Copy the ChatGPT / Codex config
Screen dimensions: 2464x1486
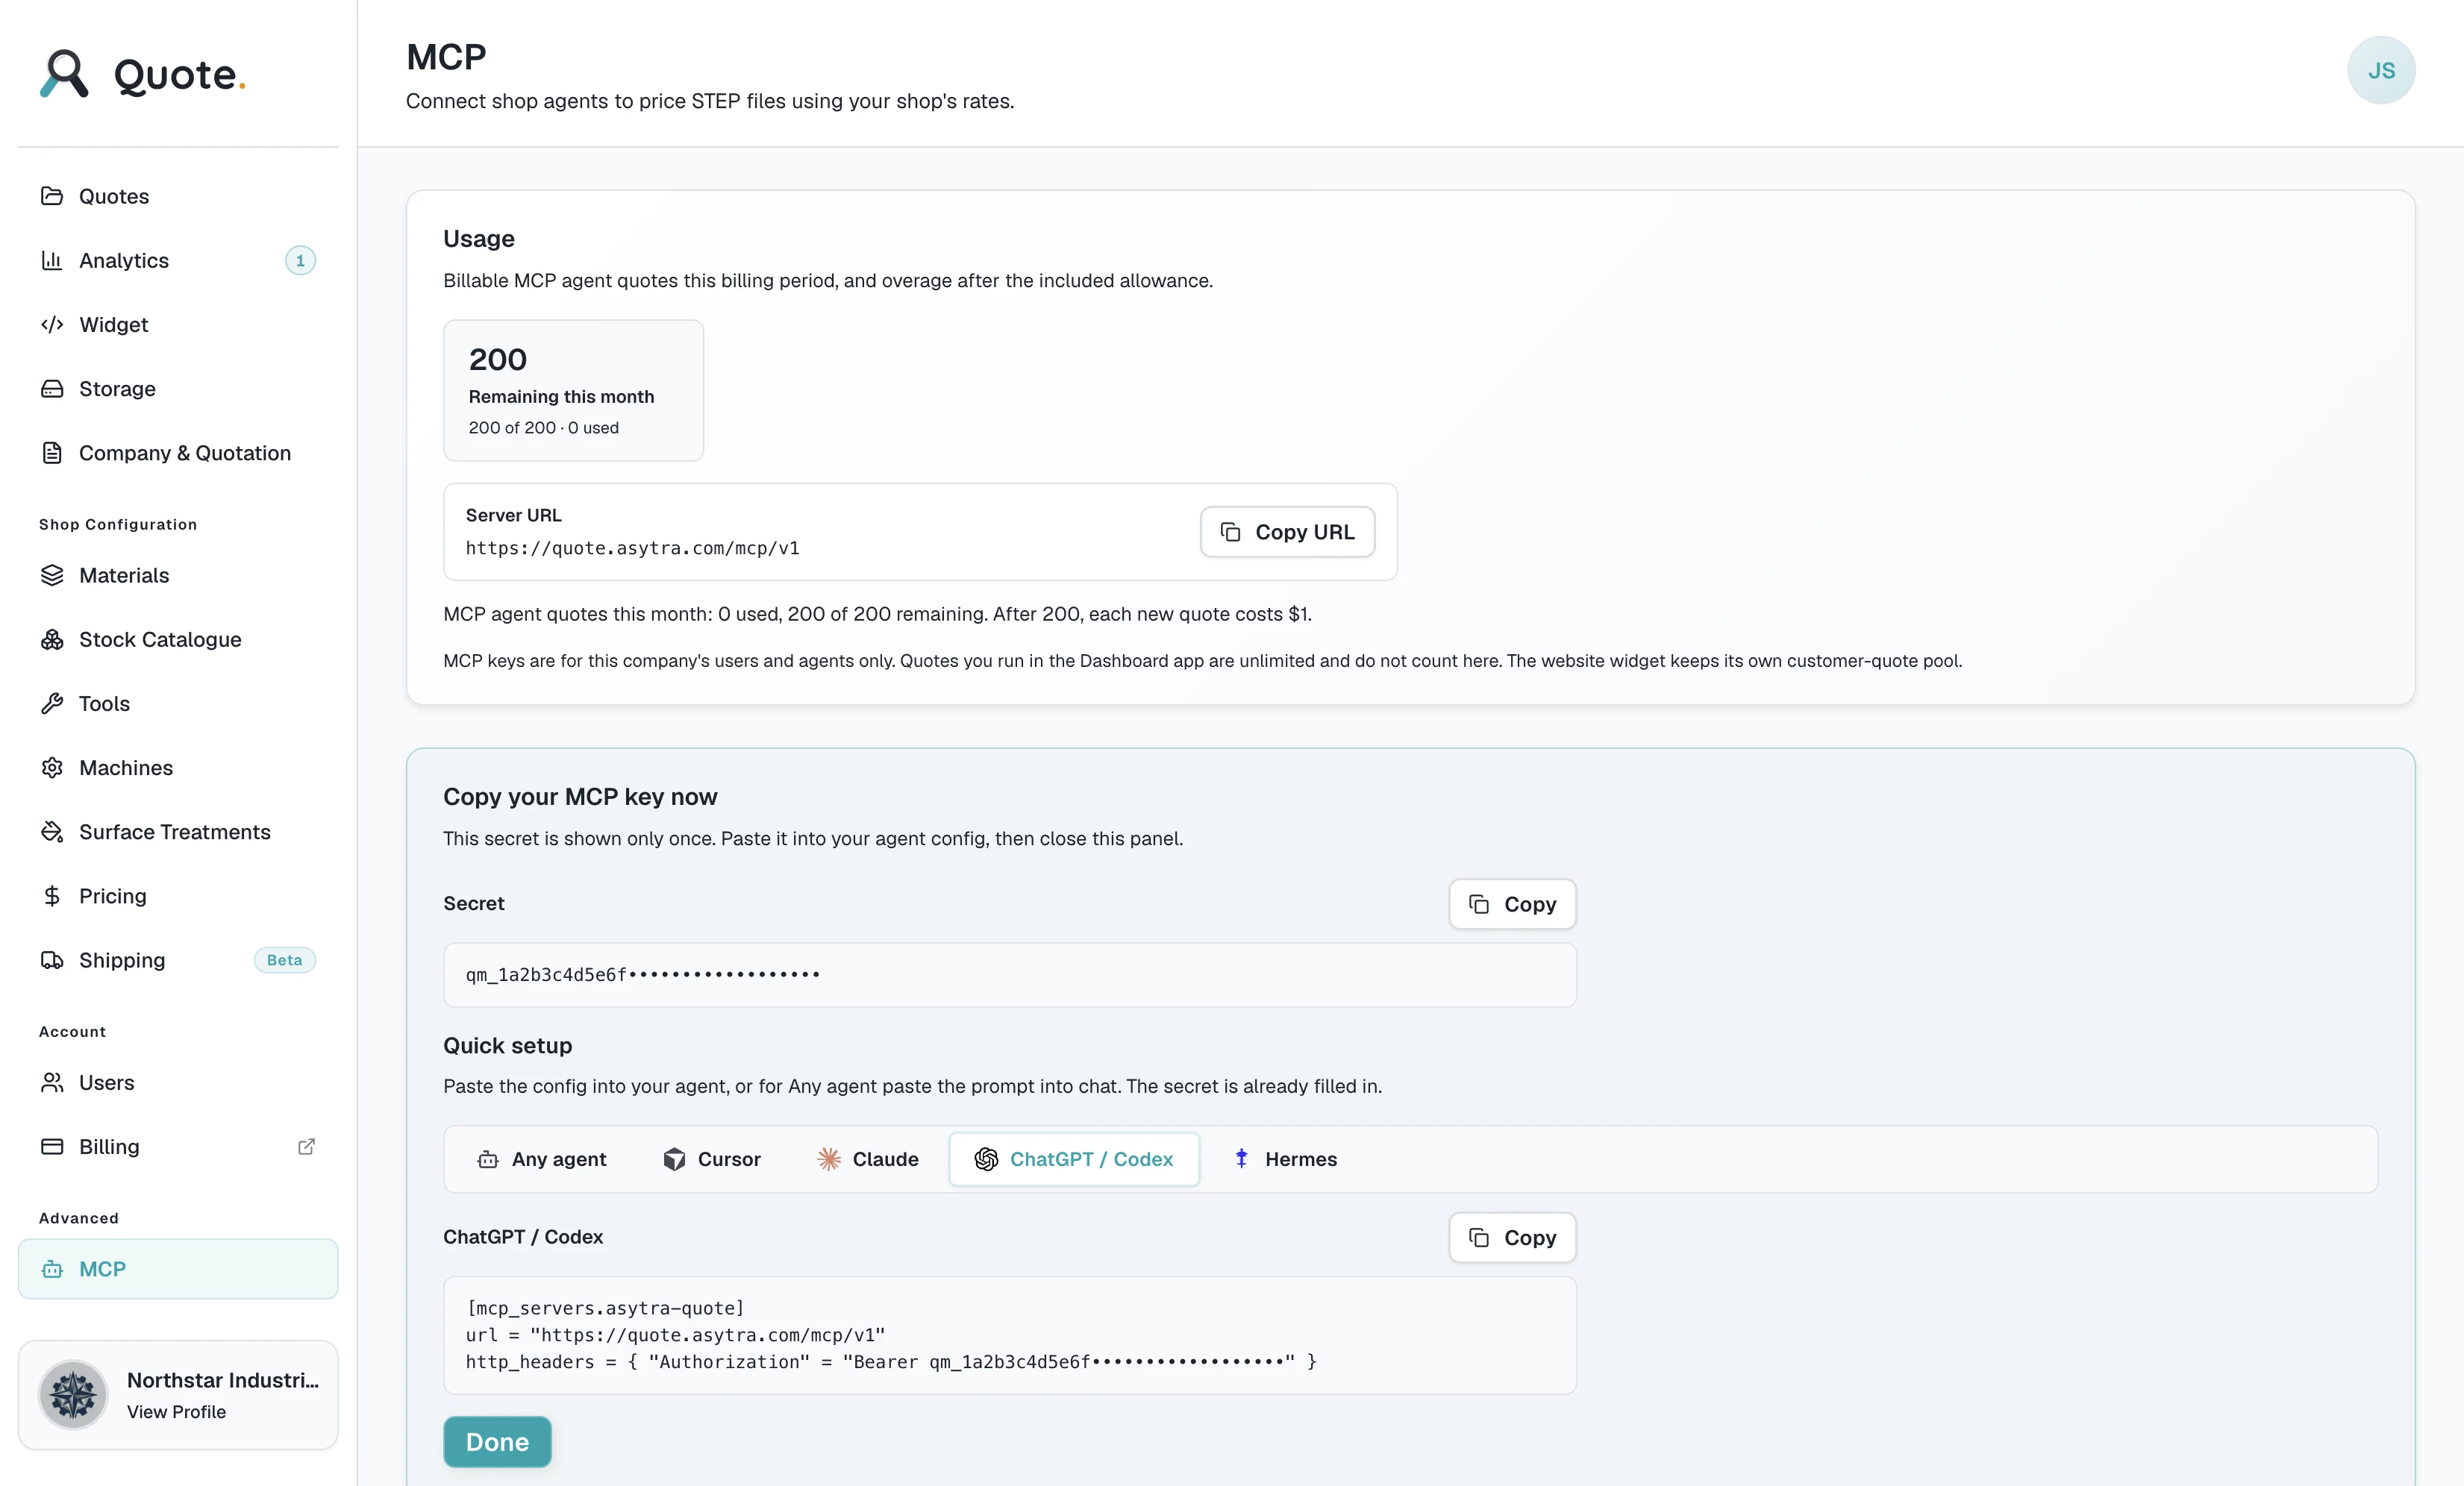[x=1512, y=1237]
